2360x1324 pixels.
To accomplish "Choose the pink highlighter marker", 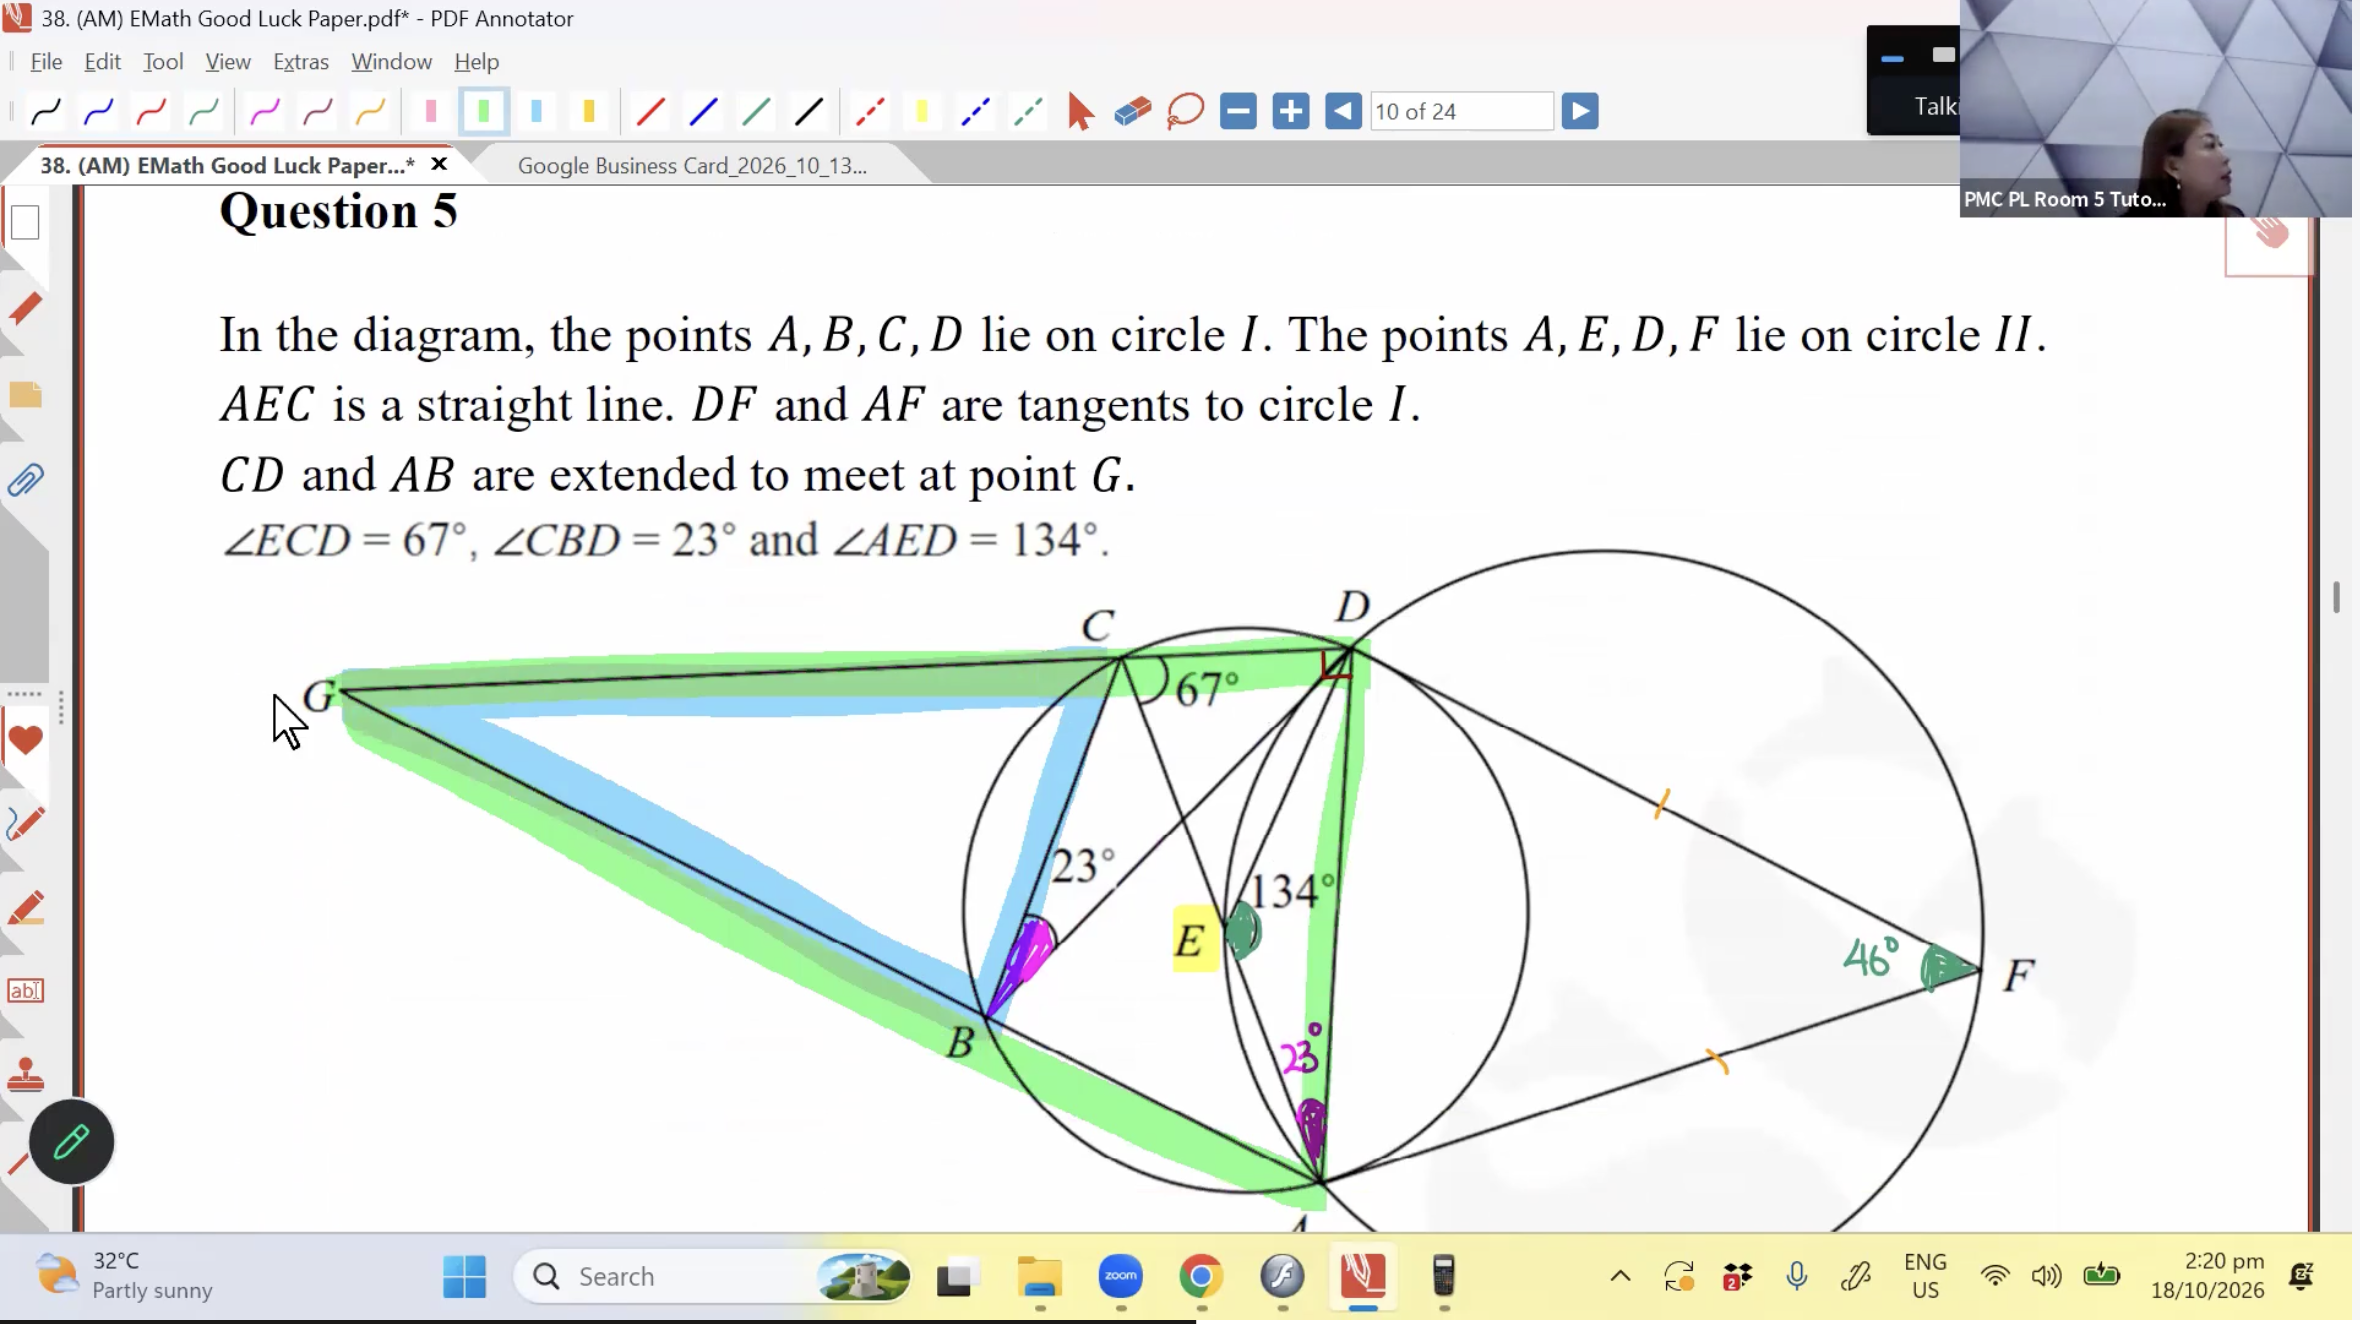I will pos(431,111).
